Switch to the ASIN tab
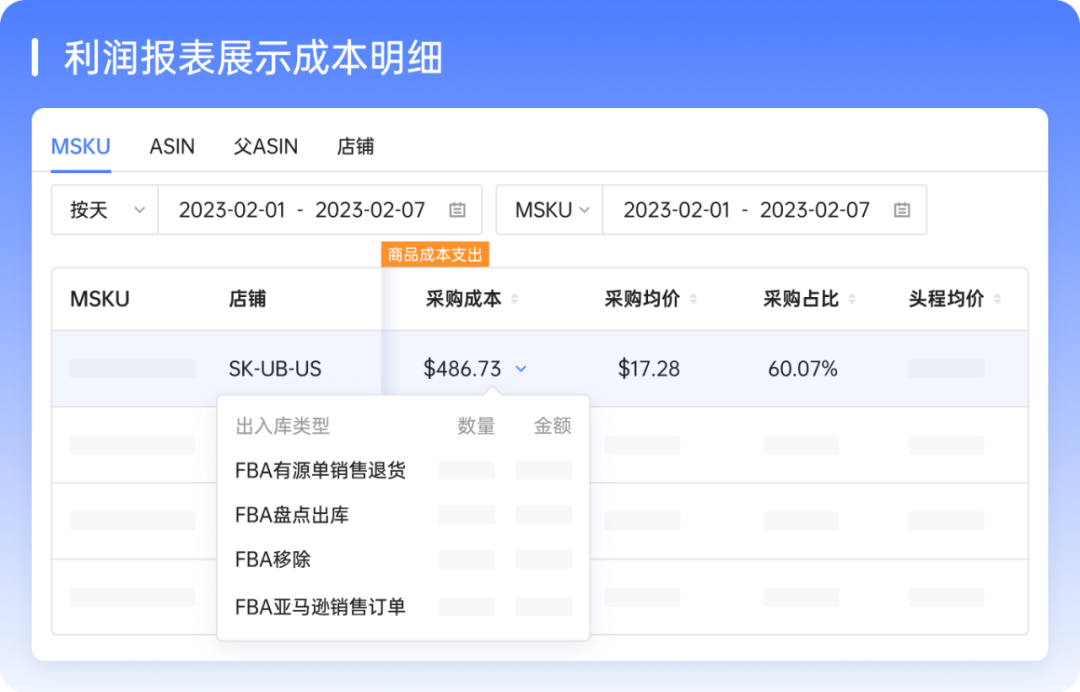The image size is (1080, 692). click(171, 146)
